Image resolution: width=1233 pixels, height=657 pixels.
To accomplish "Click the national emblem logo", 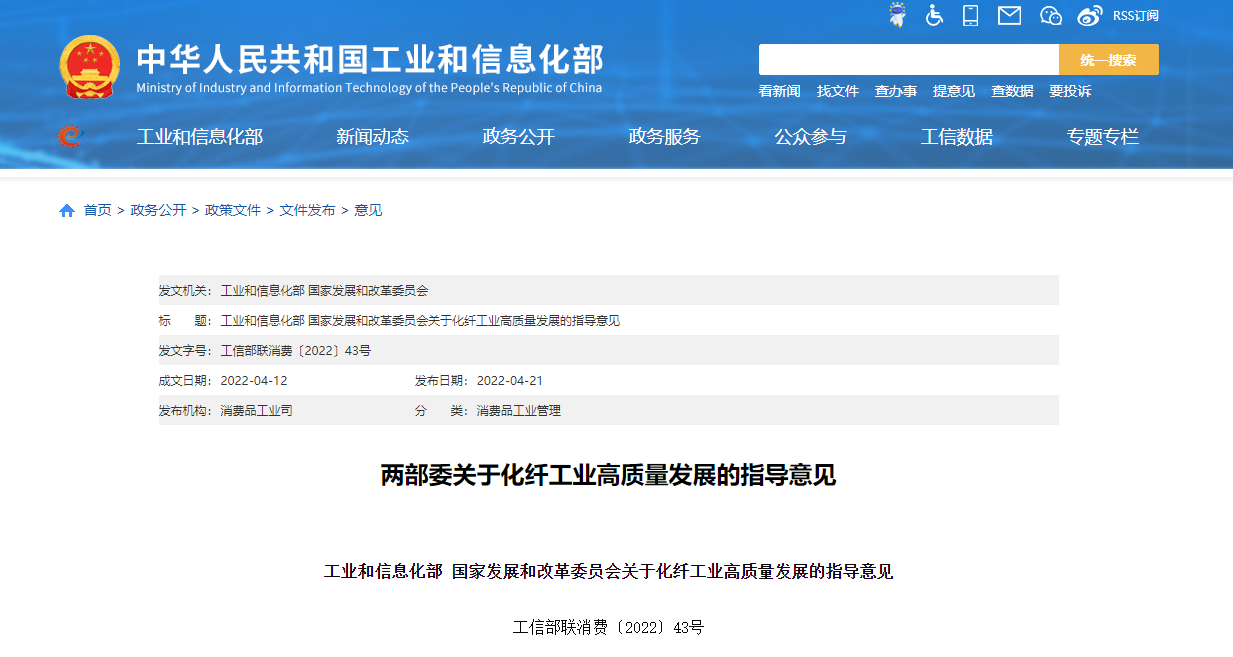I will coord(89,66).
